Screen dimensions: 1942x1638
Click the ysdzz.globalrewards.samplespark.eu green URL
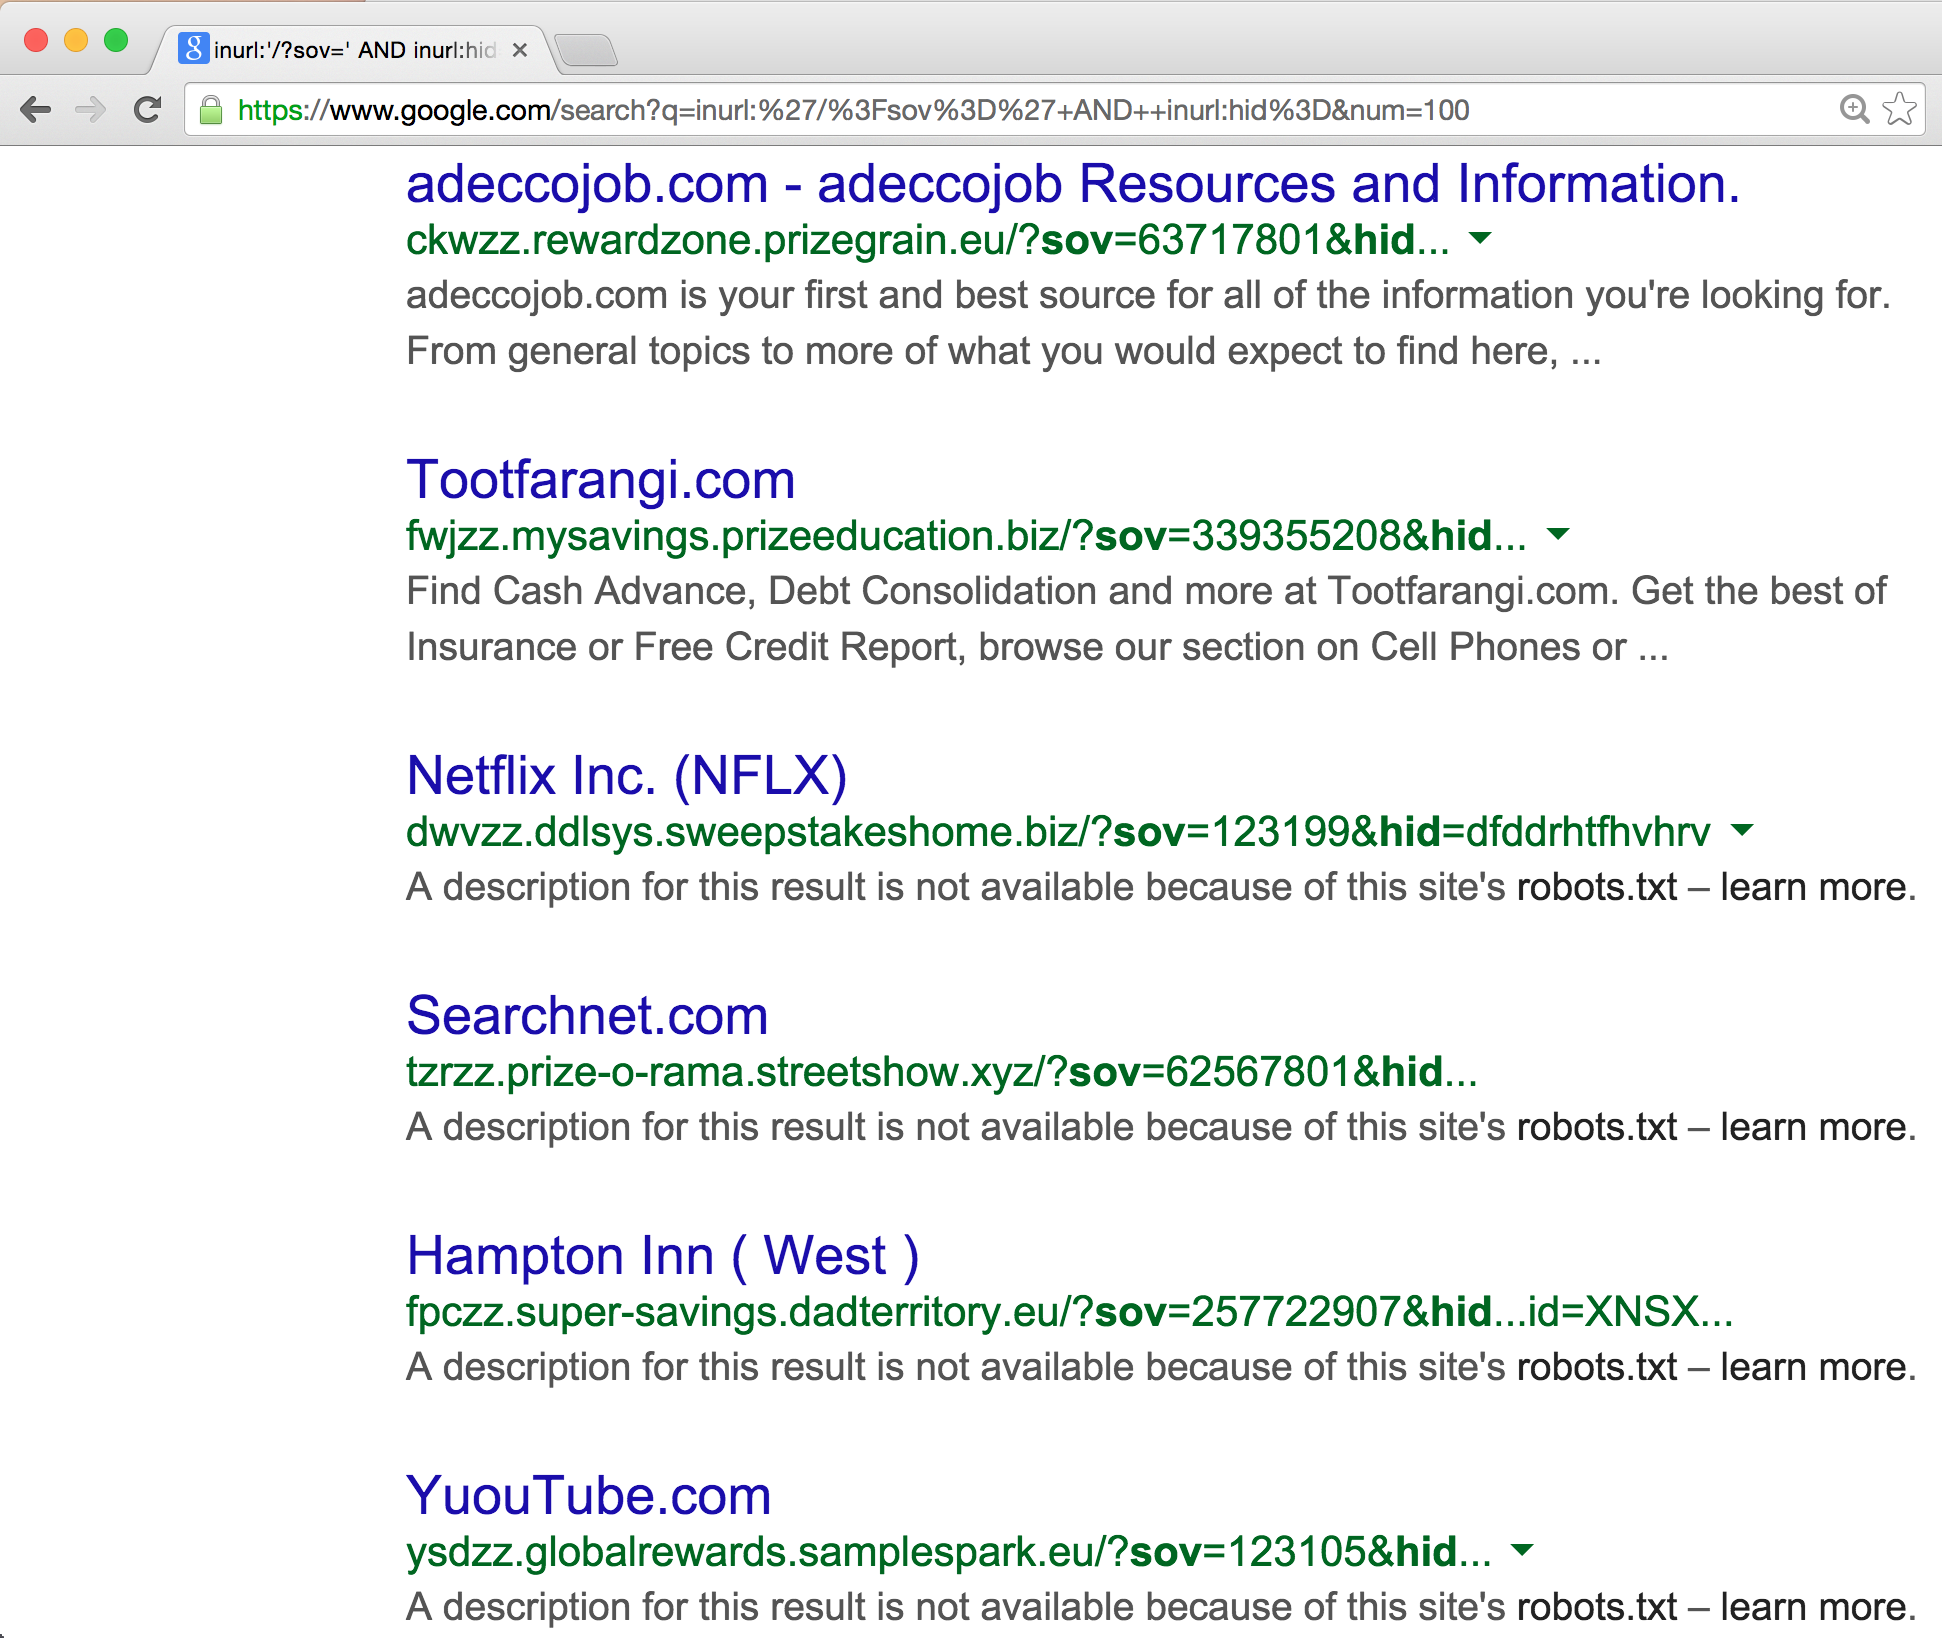click(949, 1552)
